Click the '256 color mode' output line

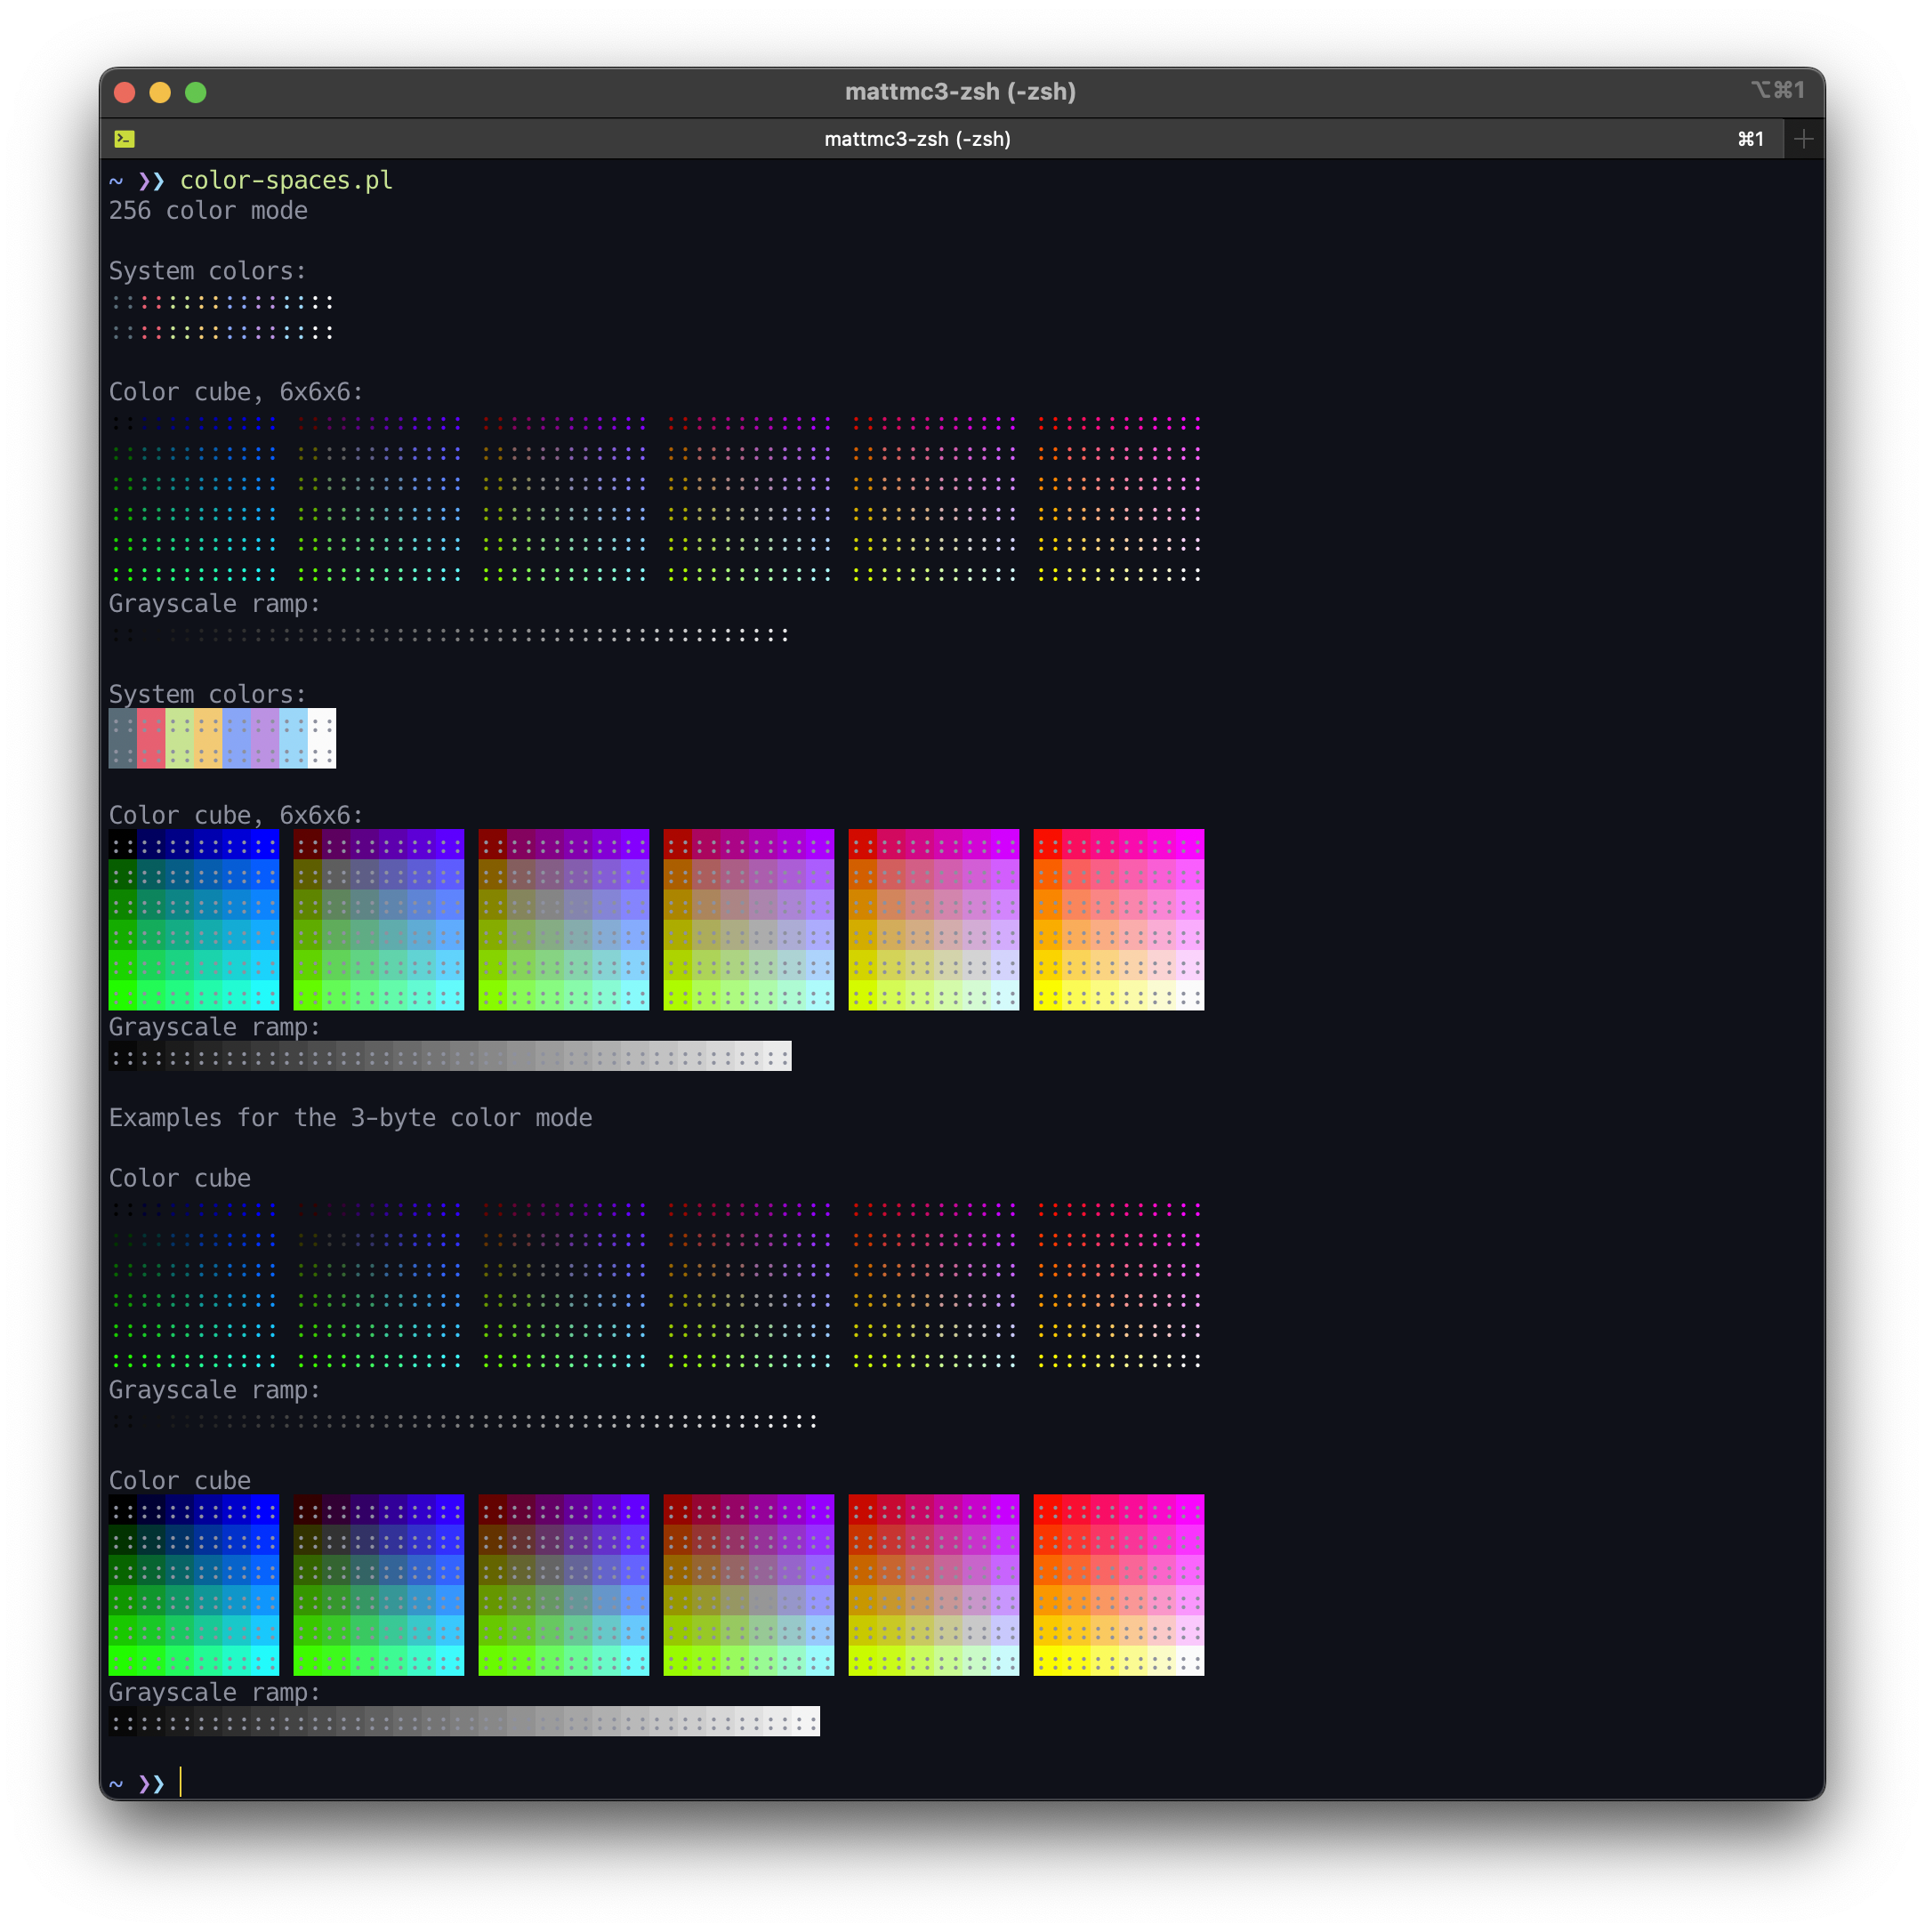click(208, 211)
